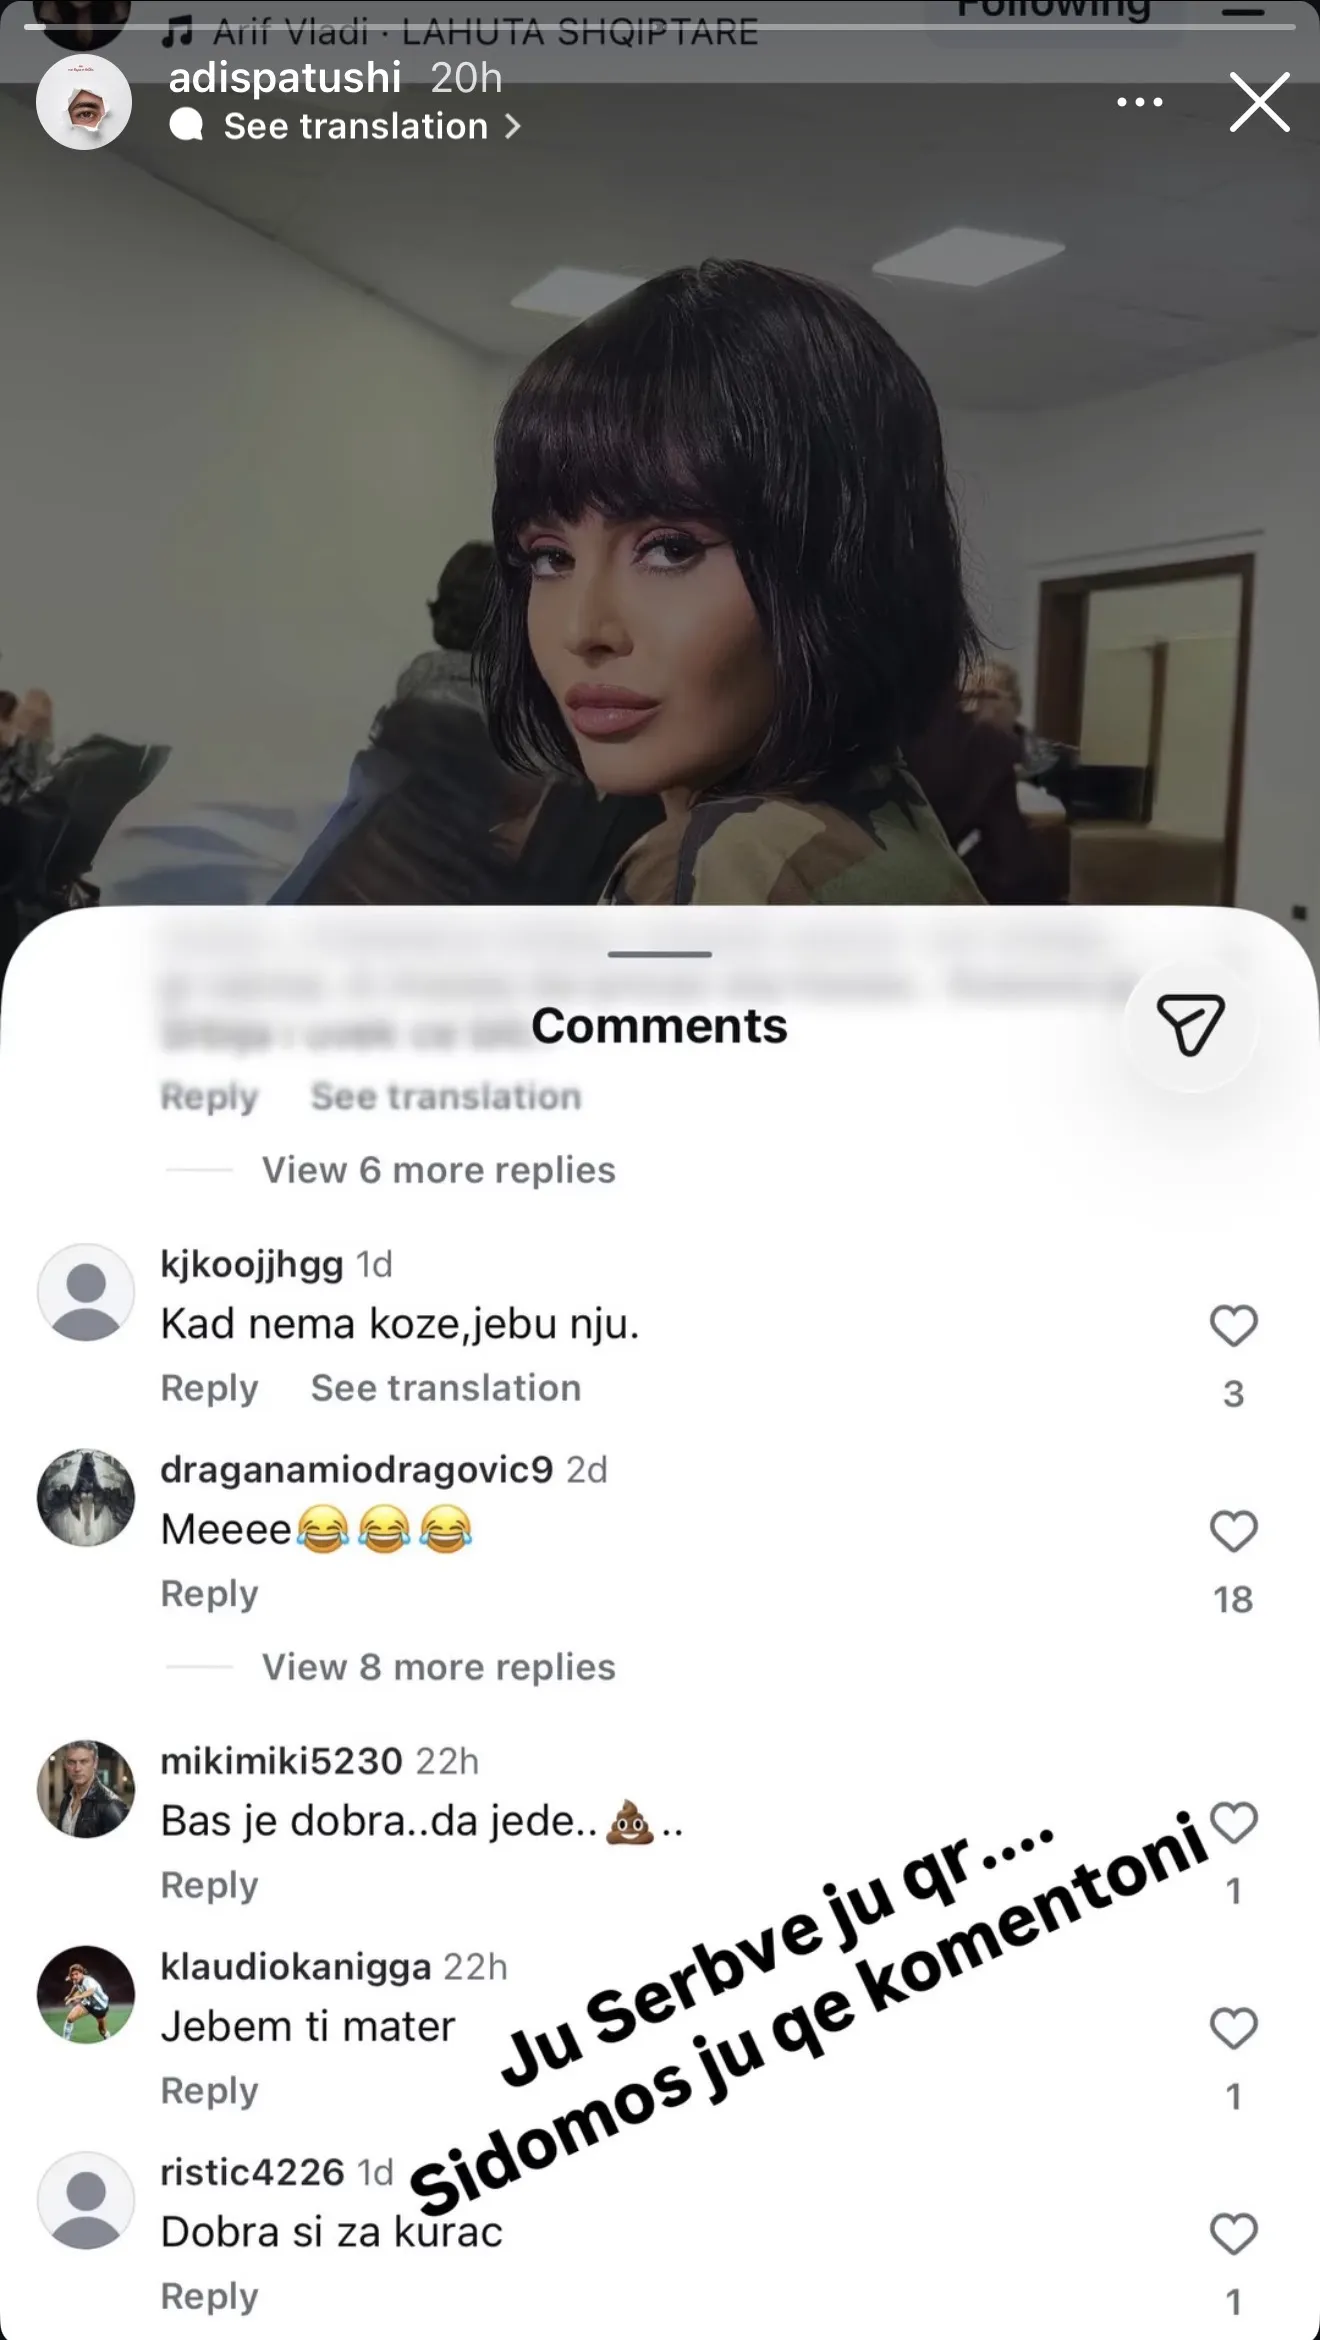
Task: Like the draganamiodragovic9 comment heart
Action: click(1233, 1531)
